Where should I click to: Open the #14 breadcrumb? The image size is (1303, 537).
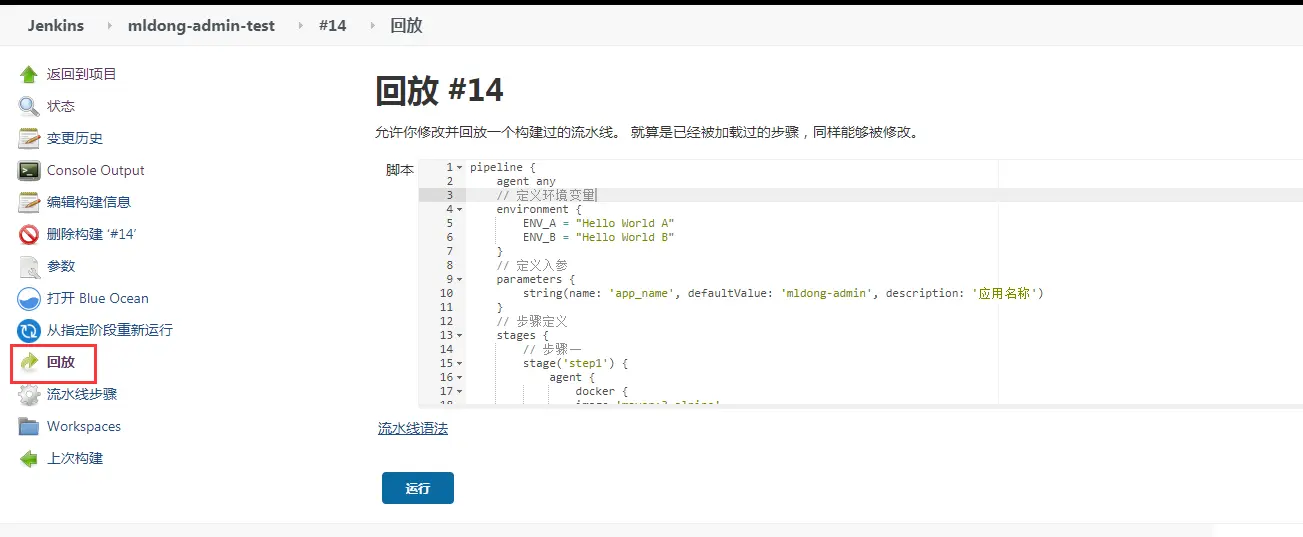[x=333, y=25]
